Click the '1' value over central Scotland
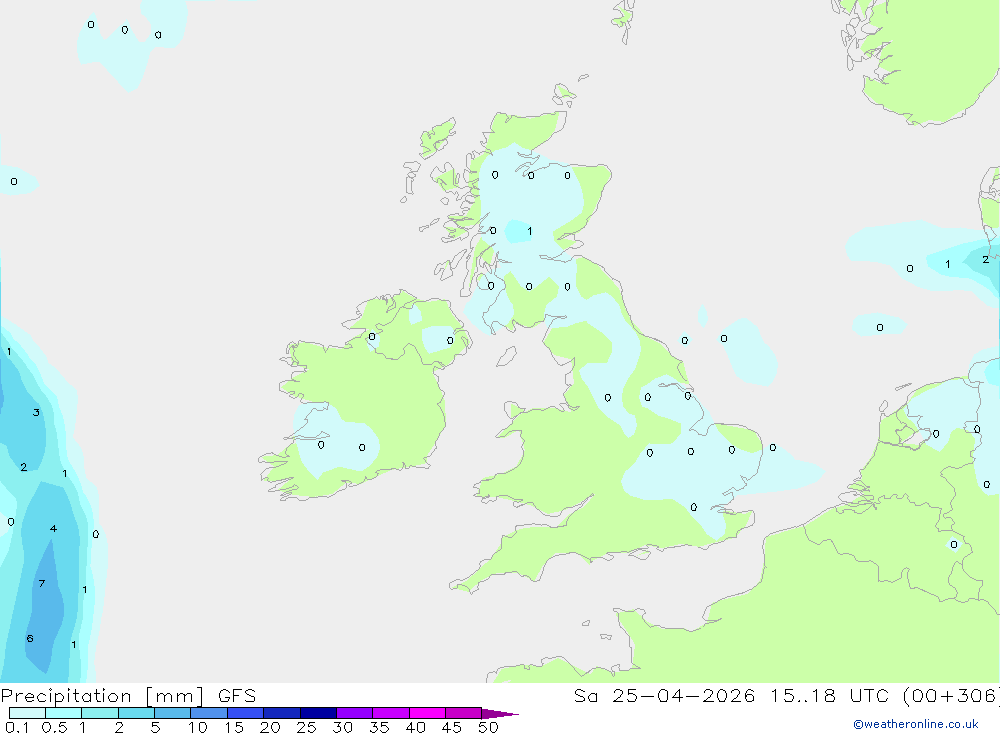Screen dimensions: 1000x733 click(x=530, y=231)
